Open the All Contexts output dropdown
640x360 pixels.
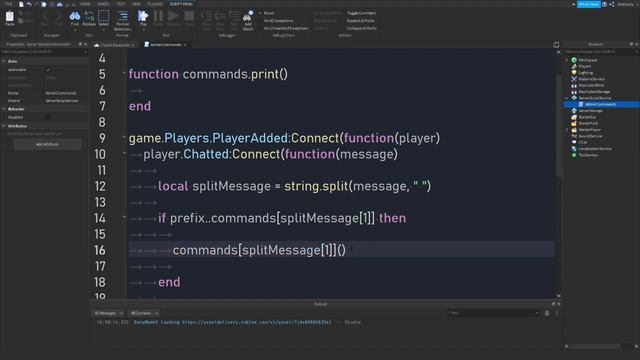pos(144,313)
